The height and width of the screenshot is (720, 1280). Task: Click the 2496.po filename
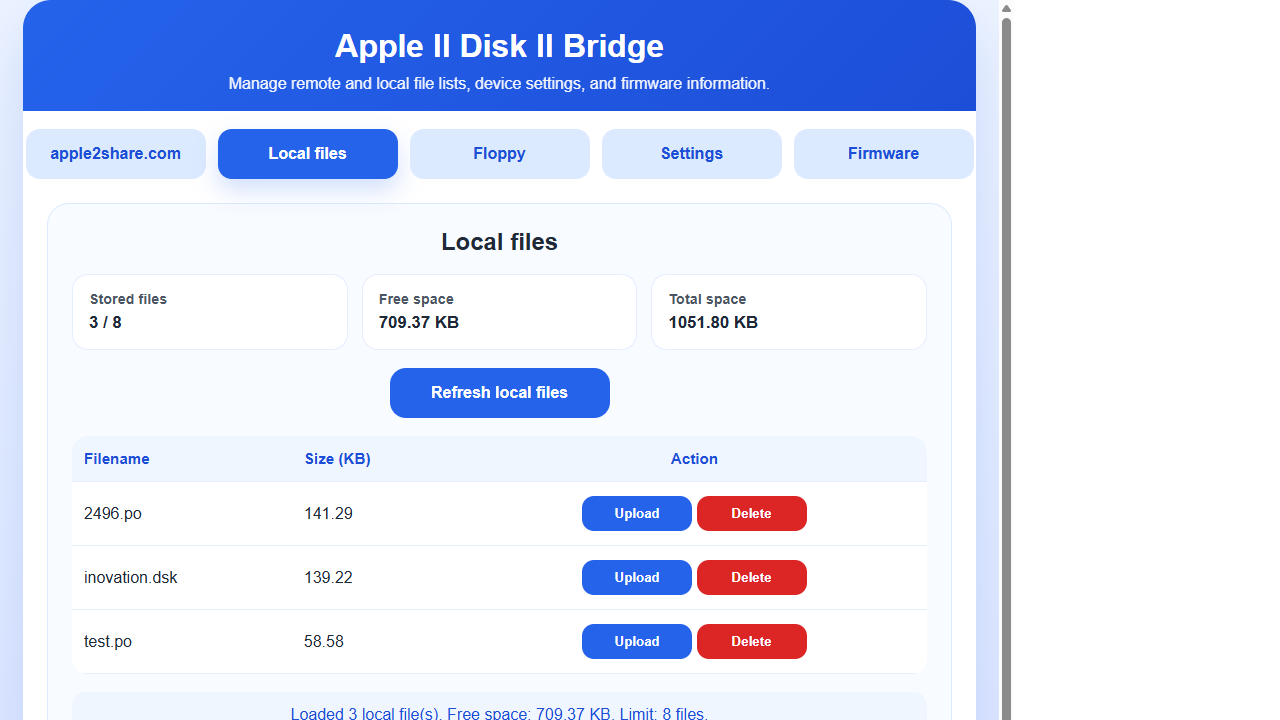113,514
